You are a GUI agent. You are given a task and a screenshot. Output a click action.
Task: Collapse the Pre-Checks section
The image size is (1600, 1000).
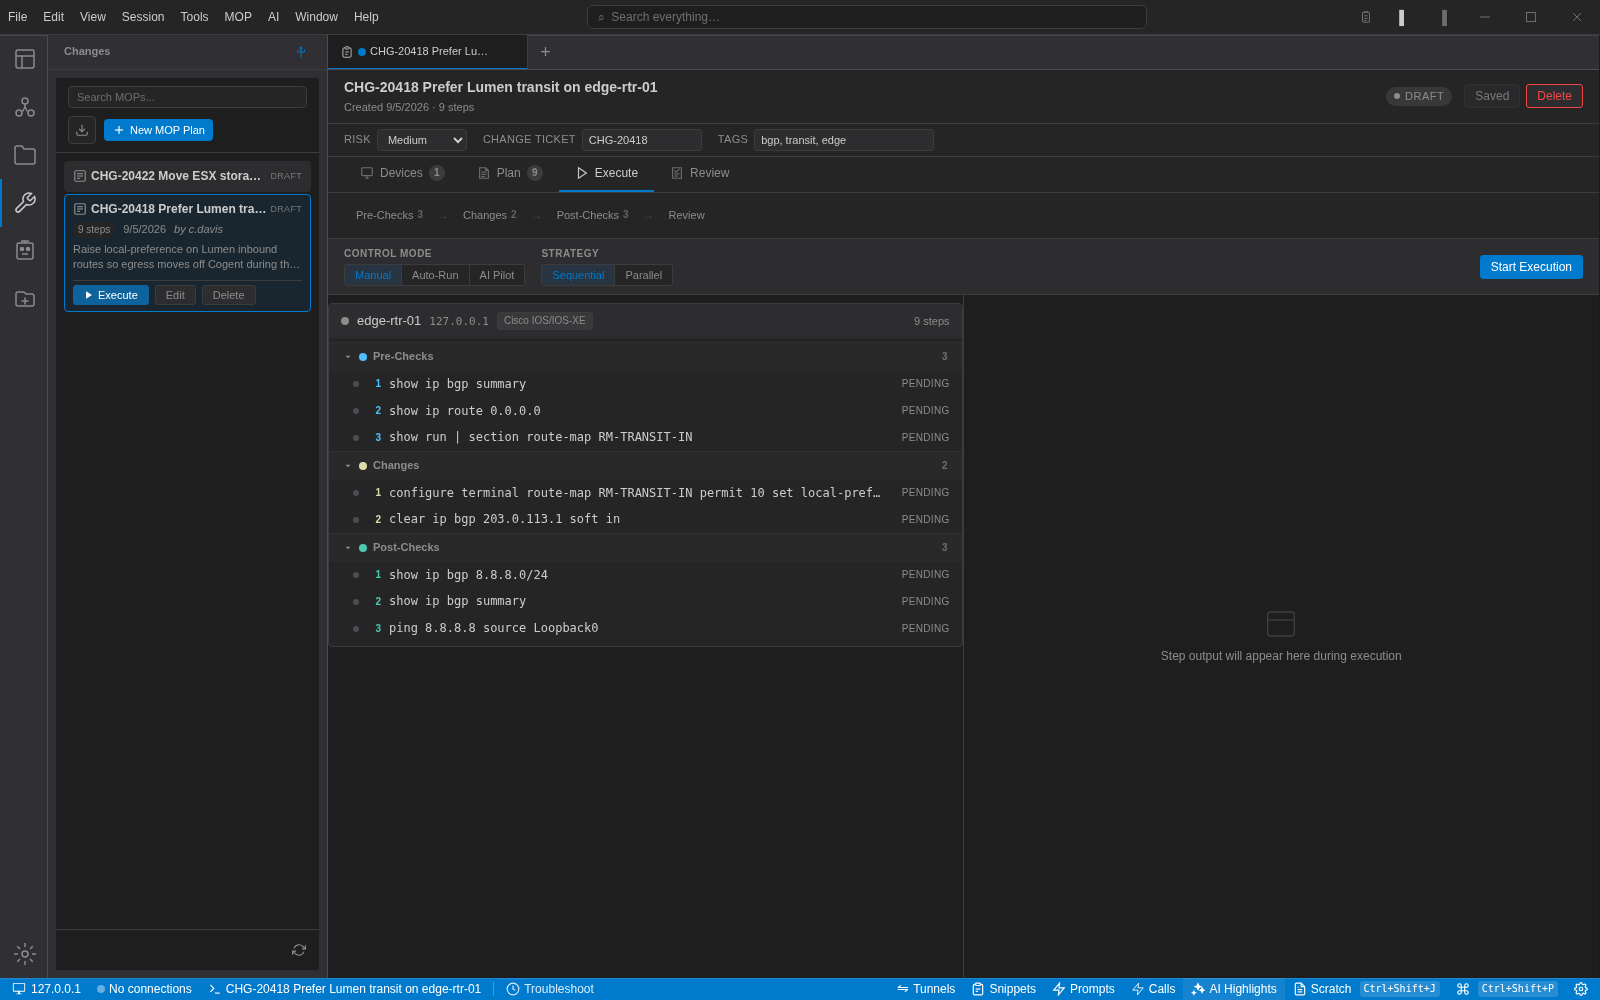coord(348,357)
